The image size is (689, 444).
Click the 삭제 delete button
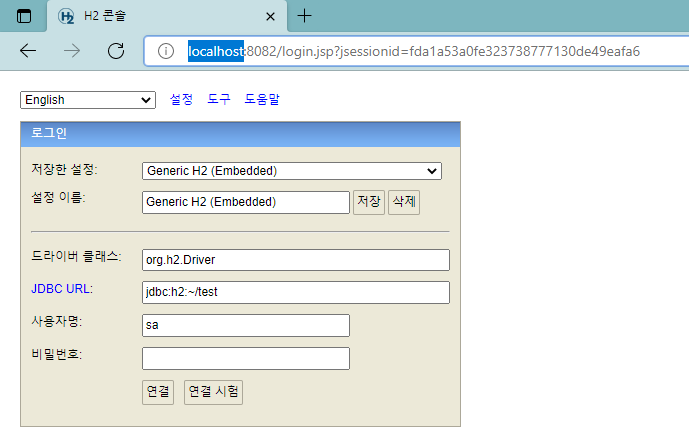pyautogui.click(x=404, y=202)
